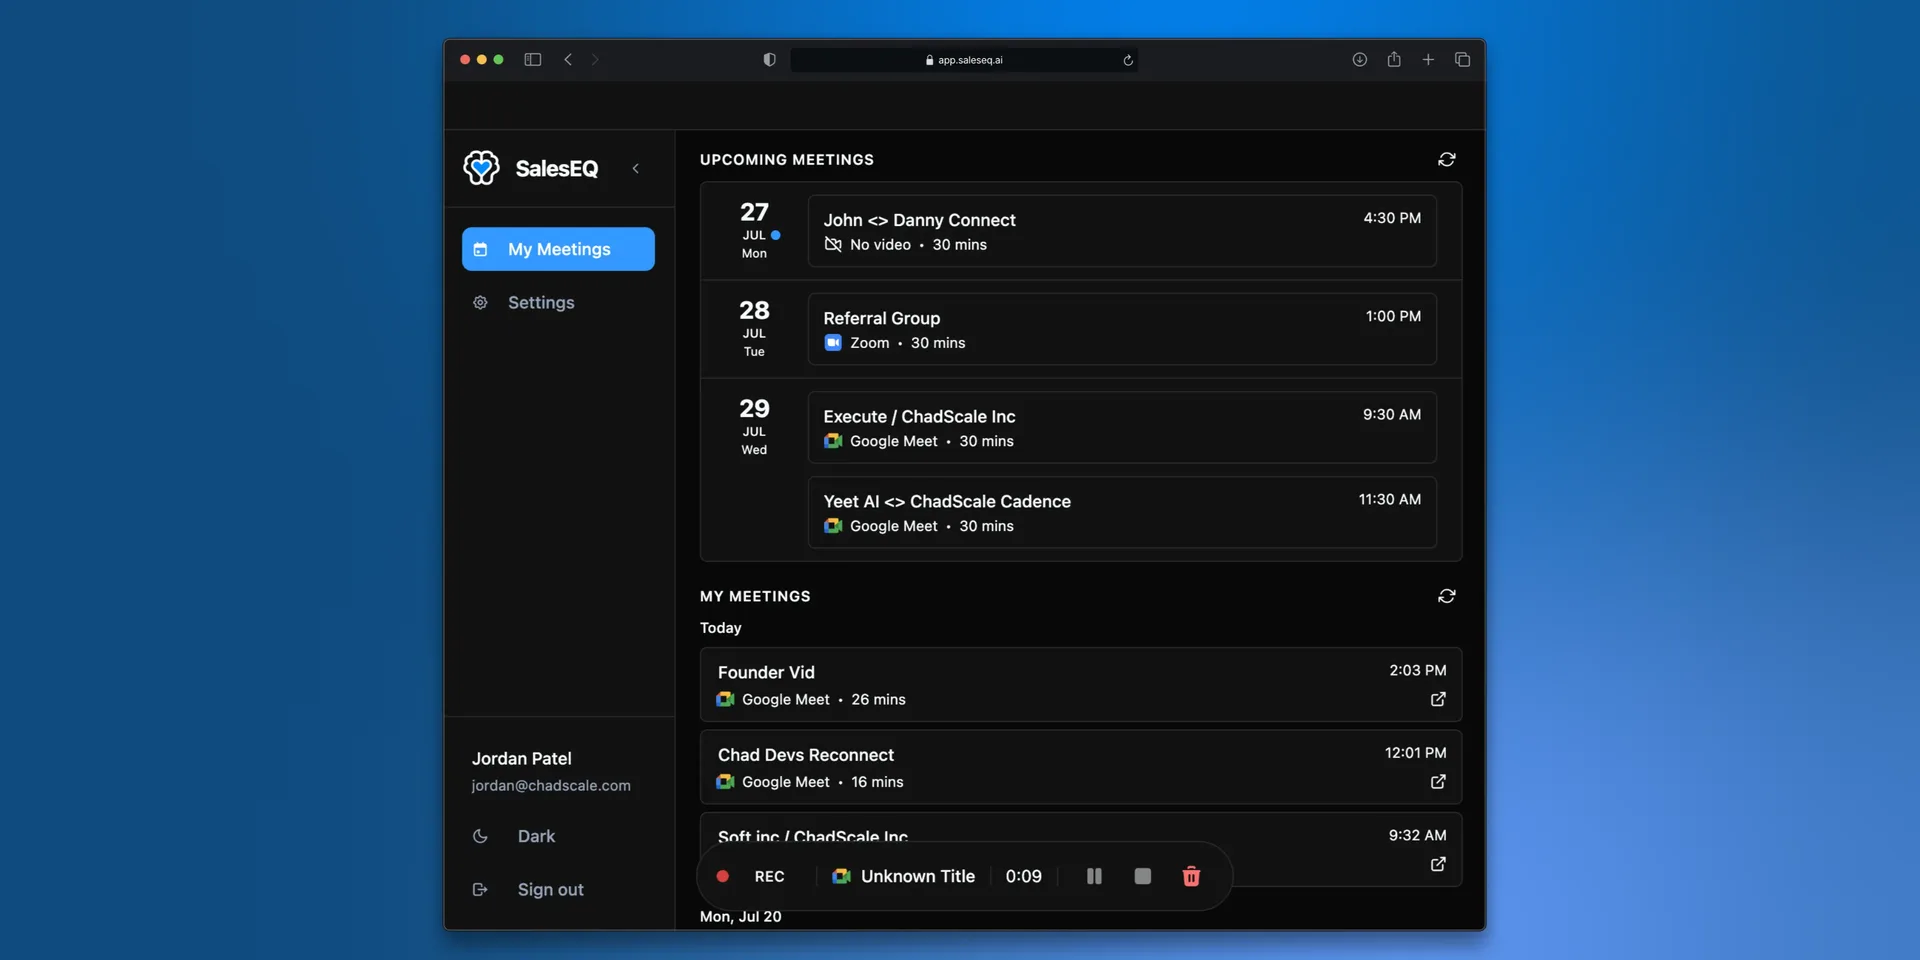Open the John <> Danny Connect meeting
This screenshot has width=1920, height=960.
[1122, 231]
